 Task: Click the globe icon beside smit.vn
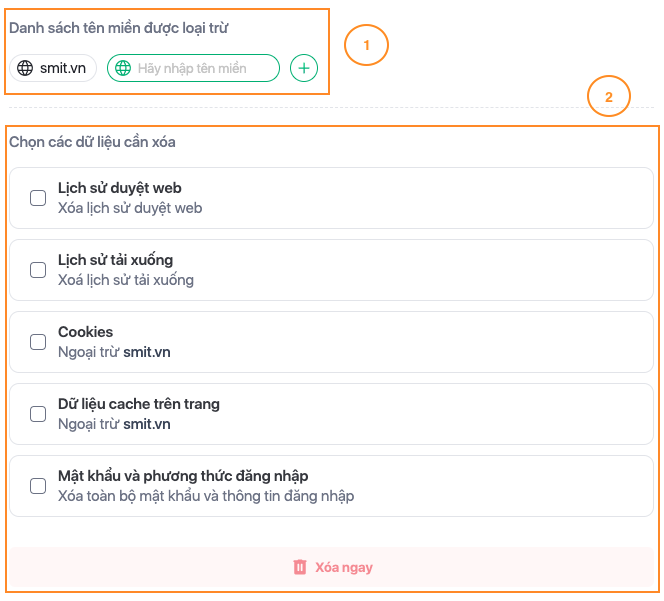(x=26, y=68)
